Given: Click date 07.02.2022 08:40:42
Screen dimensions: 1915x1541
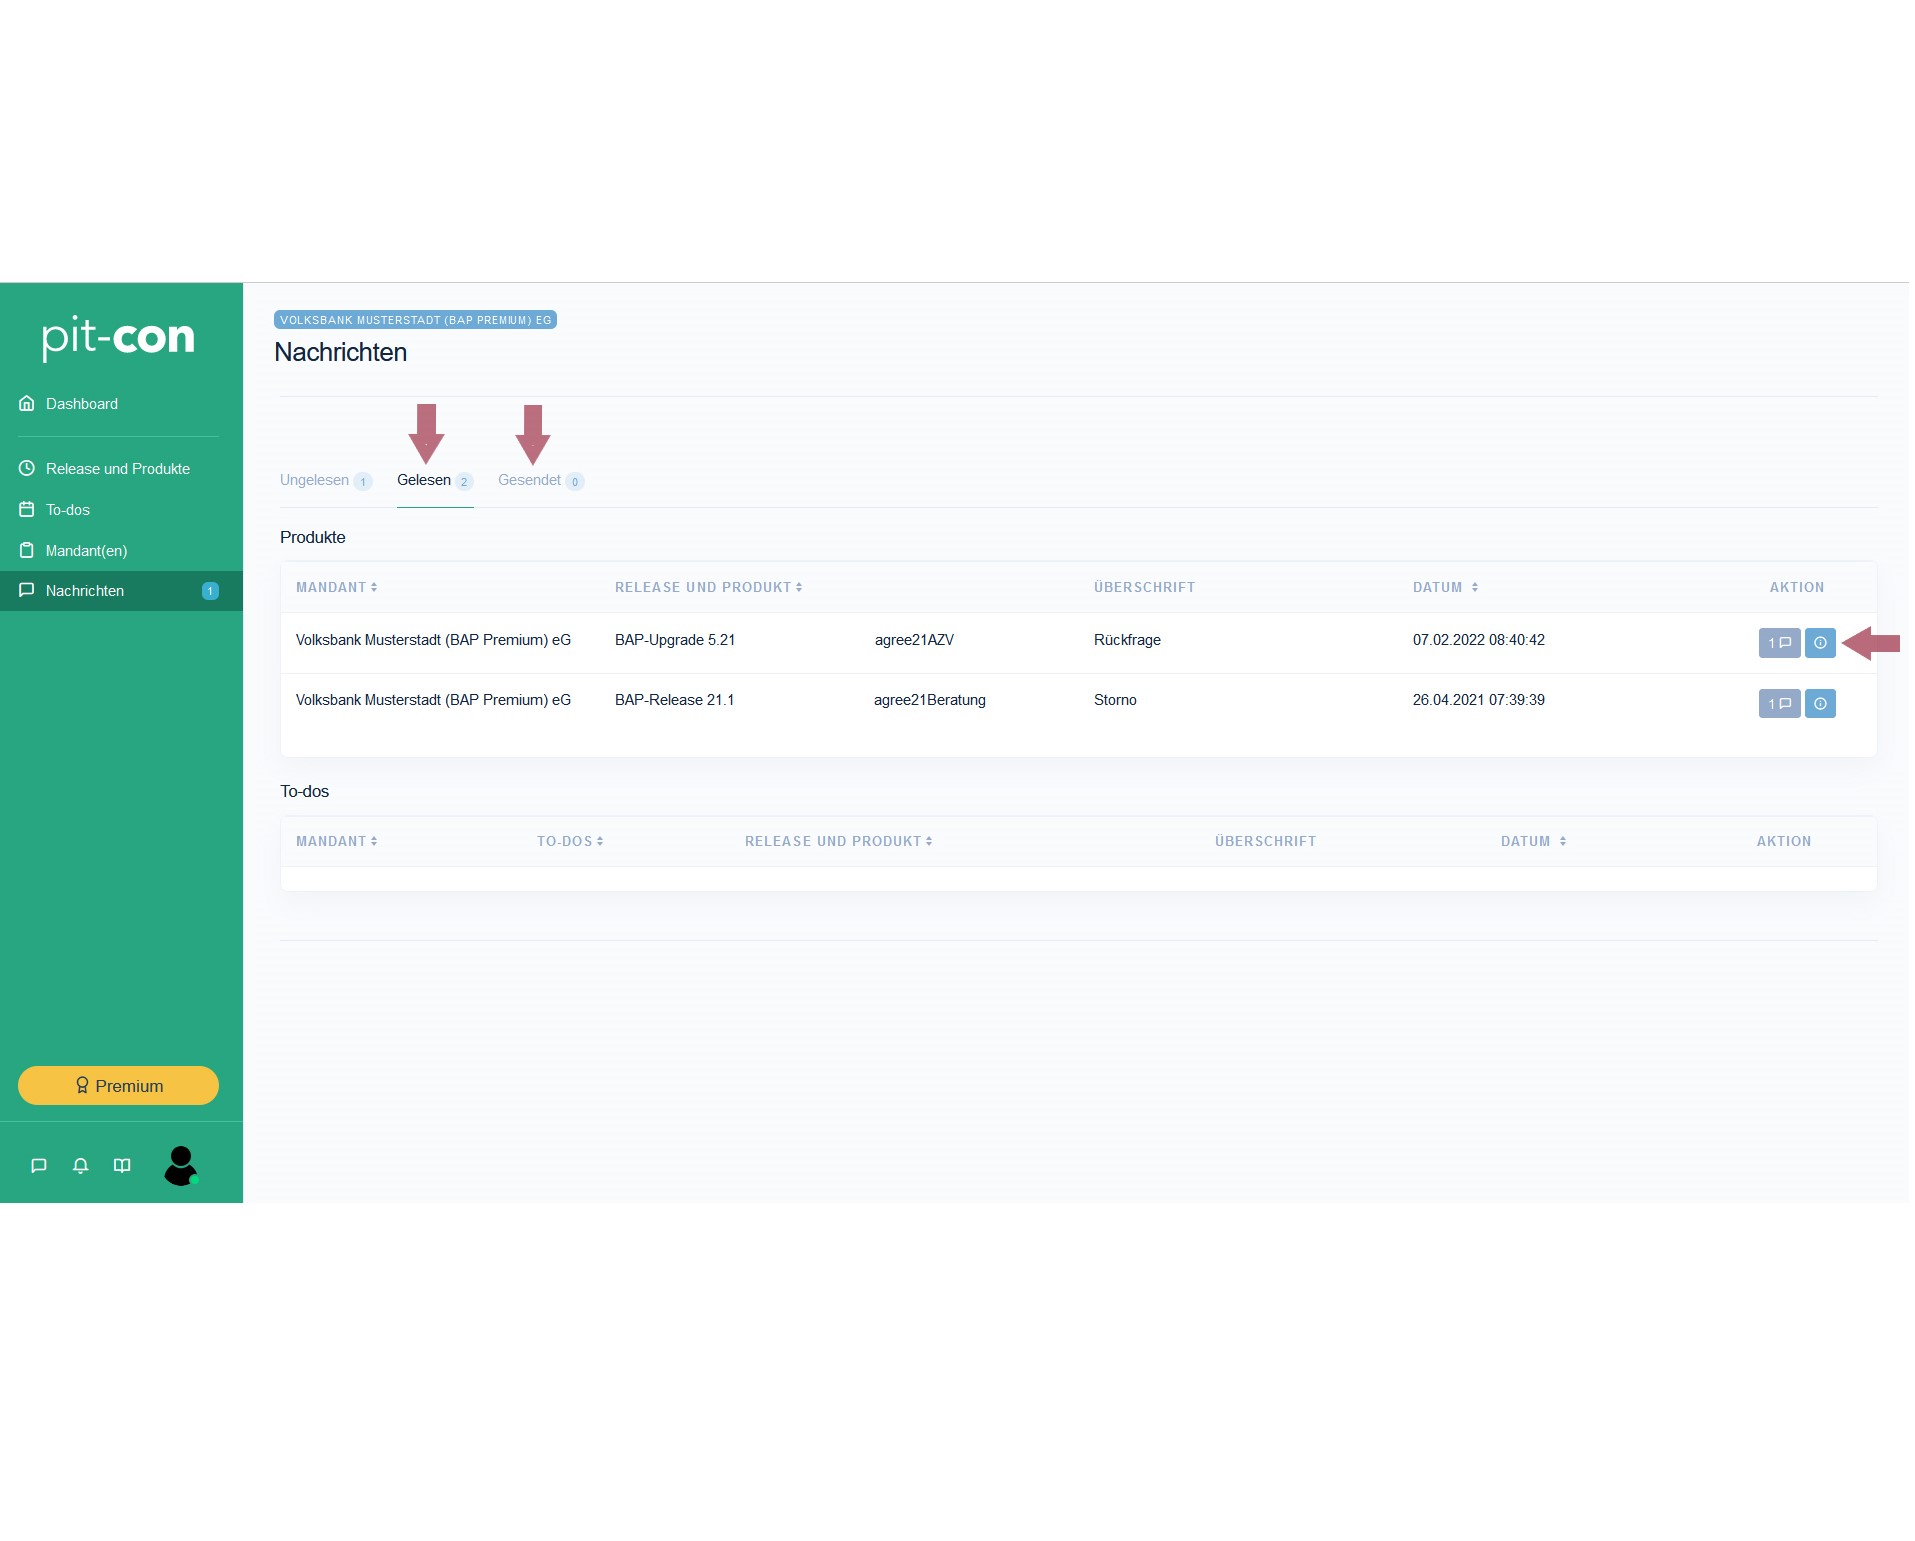Looking at the screenshot, I should tap(1479, 640).
